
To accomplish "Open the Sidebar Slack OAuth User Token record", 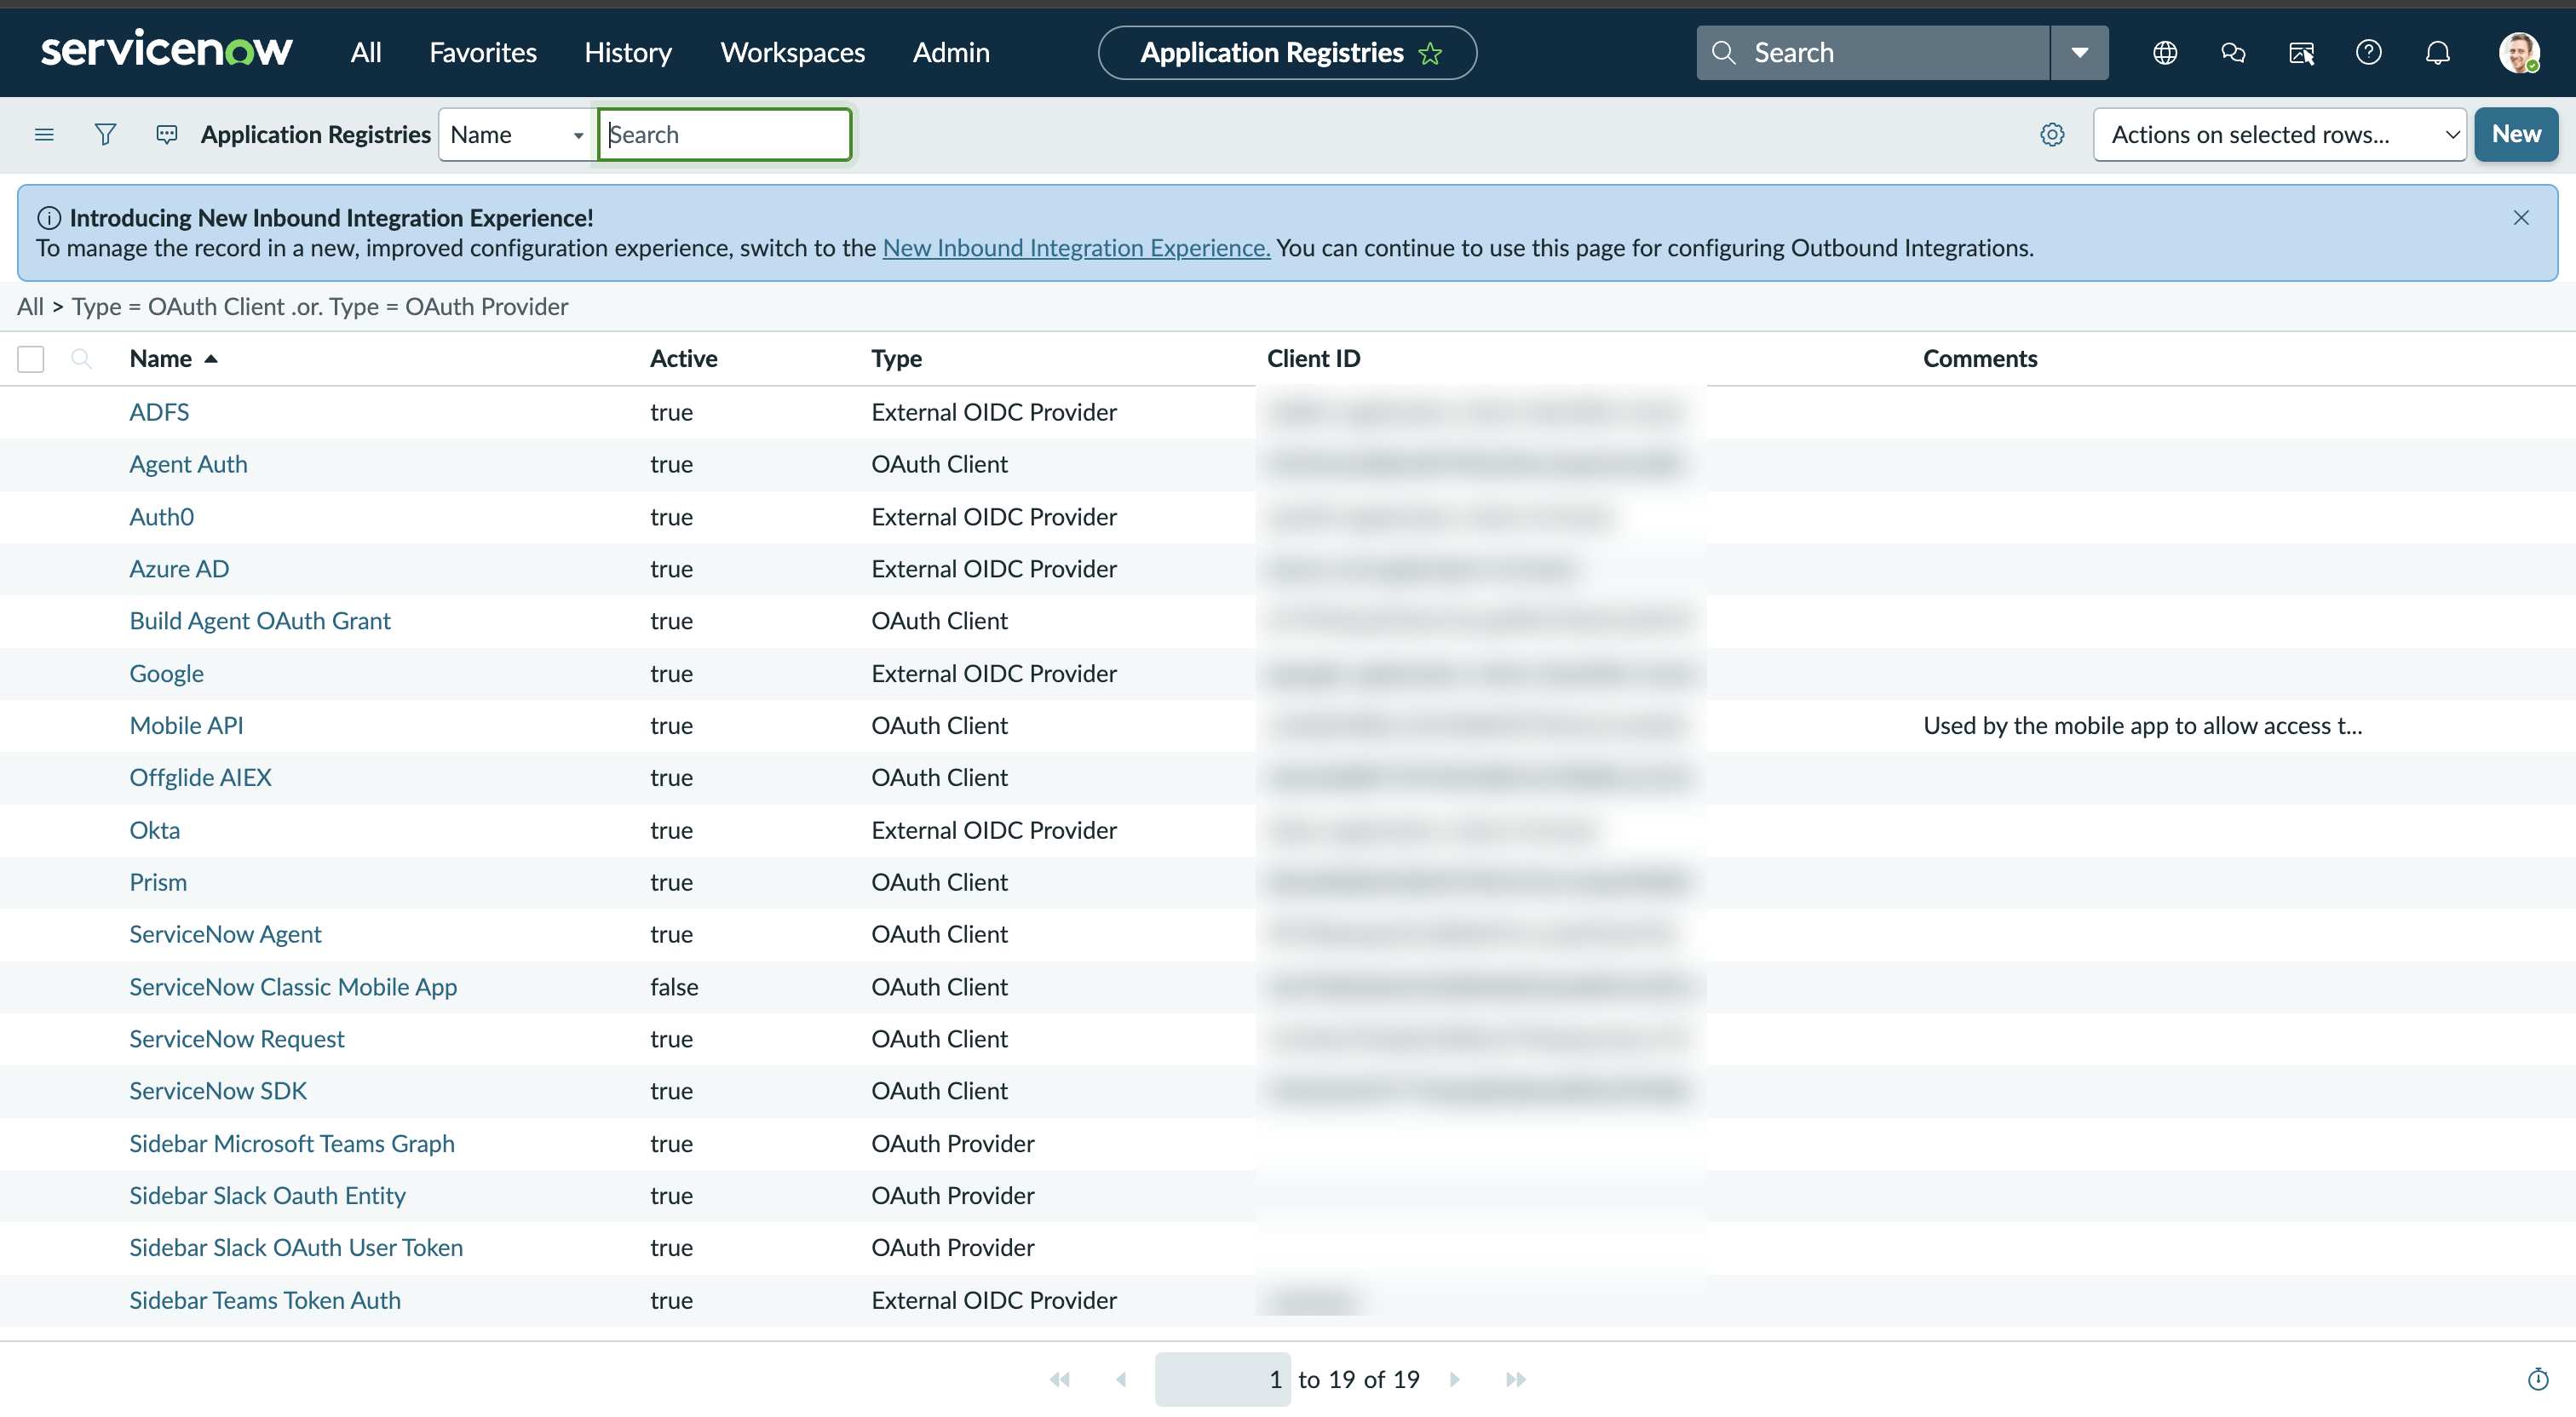I will pyautogui.click(x=296, y=1247).
